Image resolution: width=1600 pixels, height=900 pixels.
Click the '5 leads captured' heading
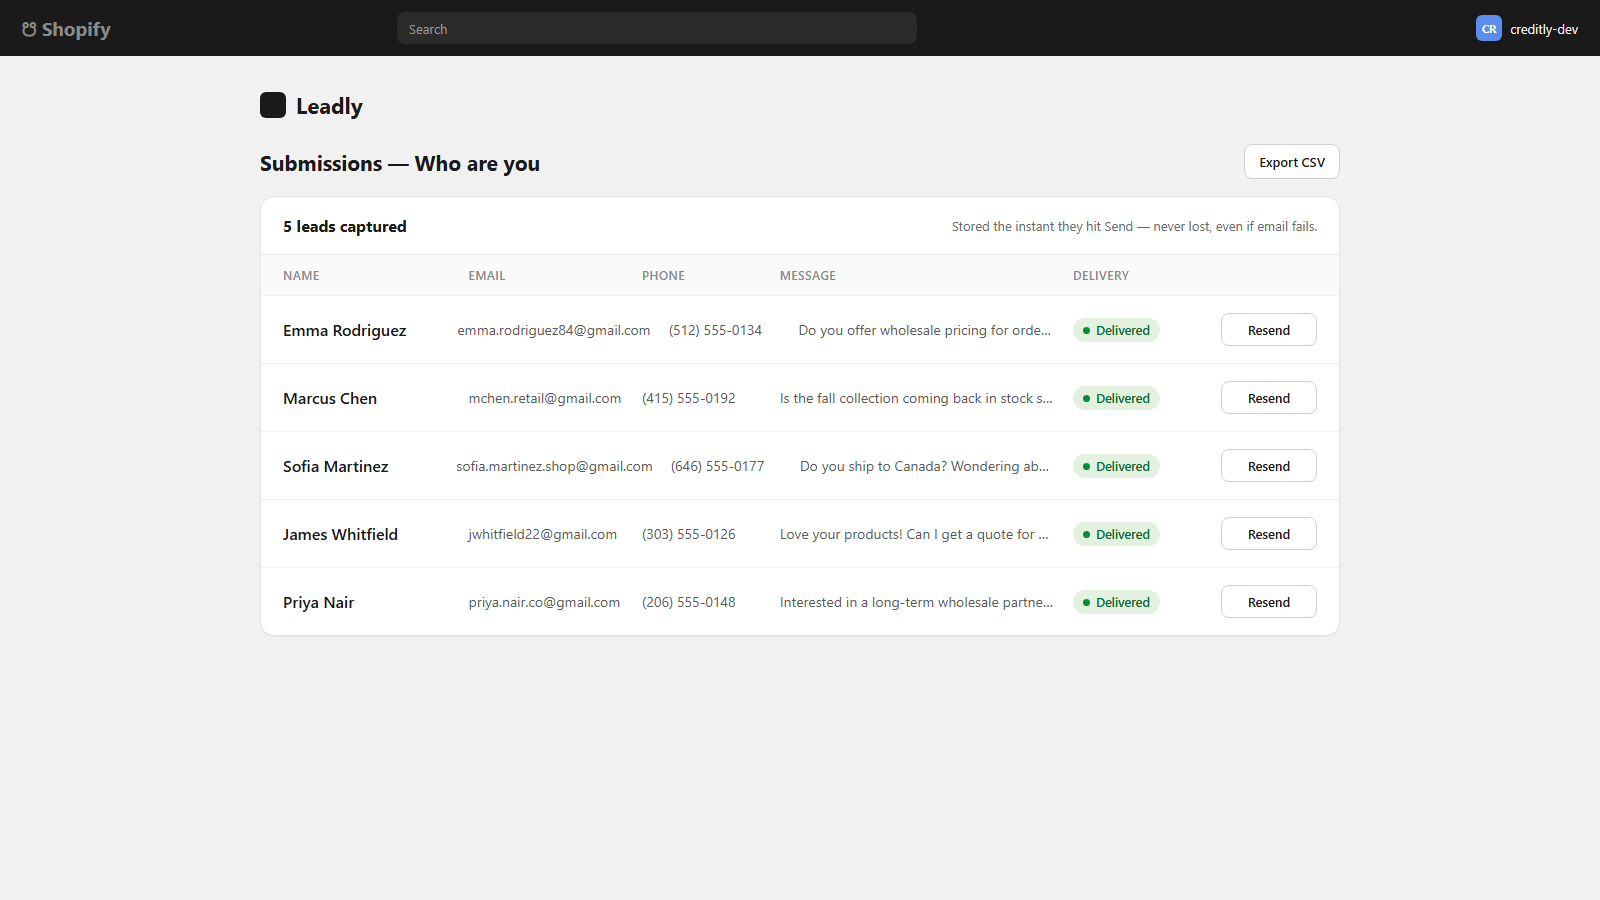[x=345, y=227]
